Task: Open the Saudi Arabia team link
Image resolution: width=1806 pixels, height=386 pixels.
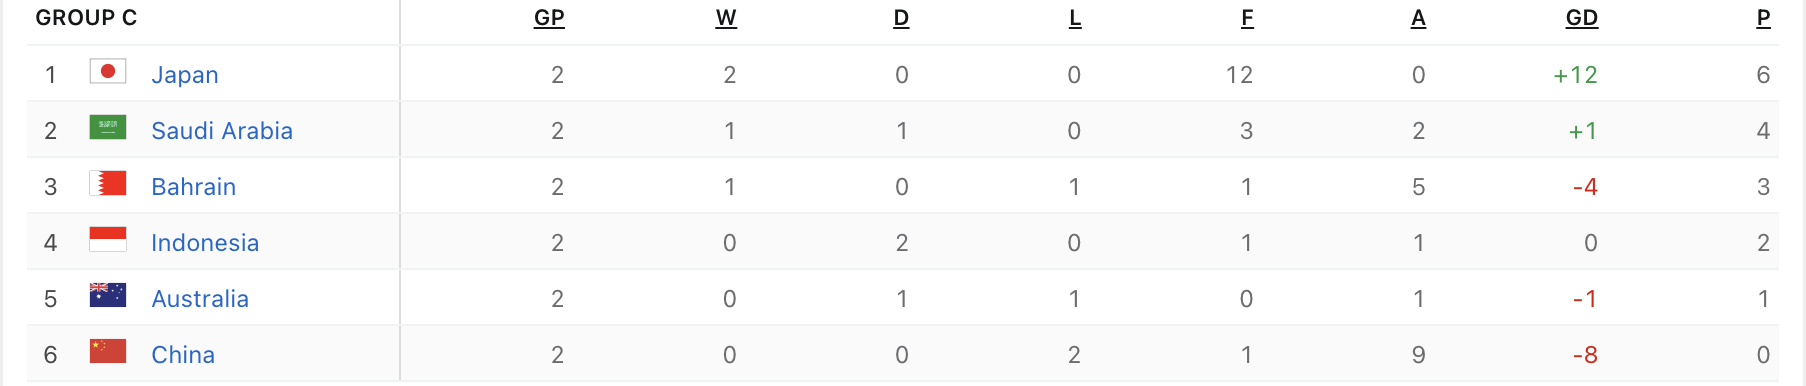Action: (222, 131)
